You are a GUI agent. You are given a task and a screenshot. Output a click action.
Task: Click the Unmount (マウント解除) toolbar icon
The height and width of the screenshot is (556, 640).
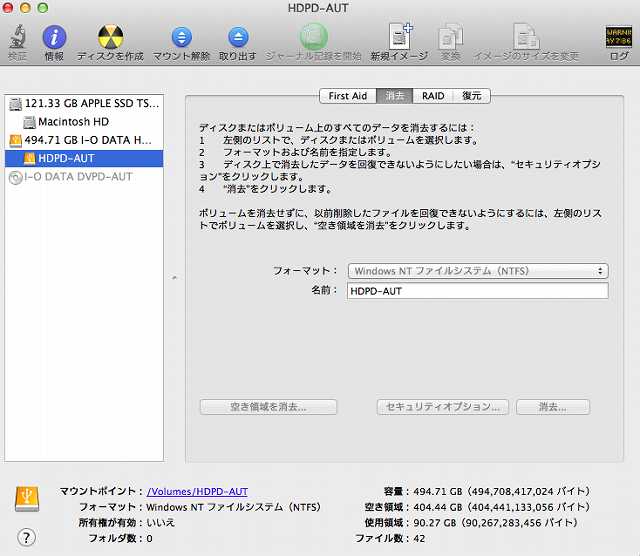[181, 37]
